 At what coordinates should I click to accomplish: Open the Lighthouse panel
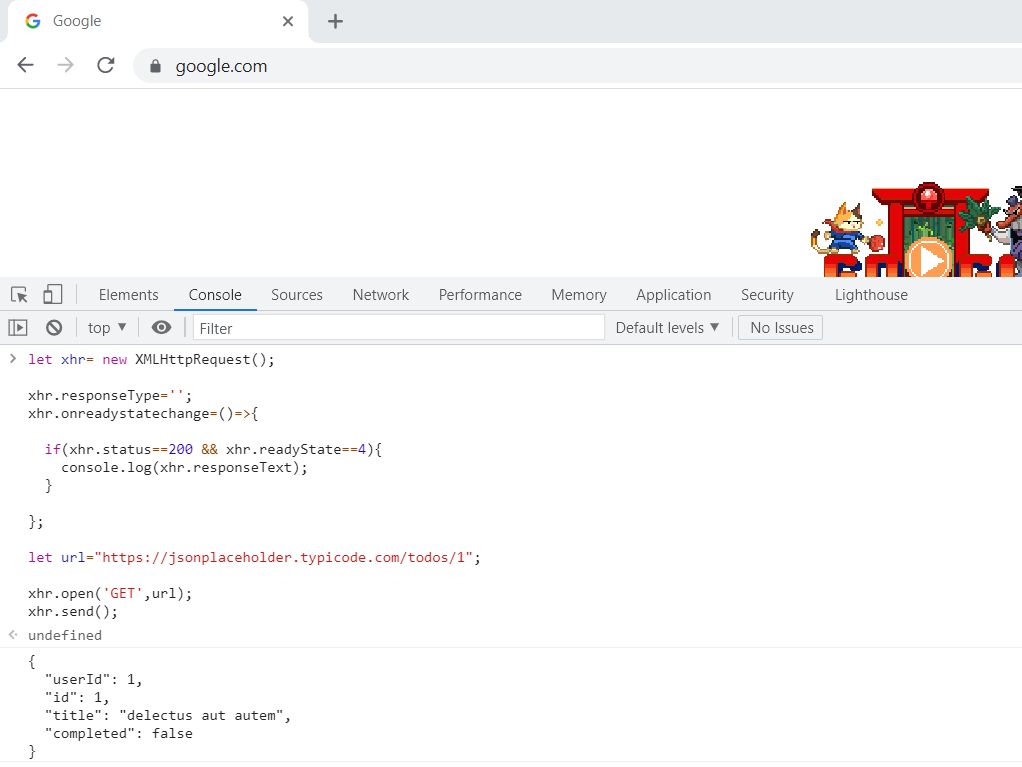(870, 294)
